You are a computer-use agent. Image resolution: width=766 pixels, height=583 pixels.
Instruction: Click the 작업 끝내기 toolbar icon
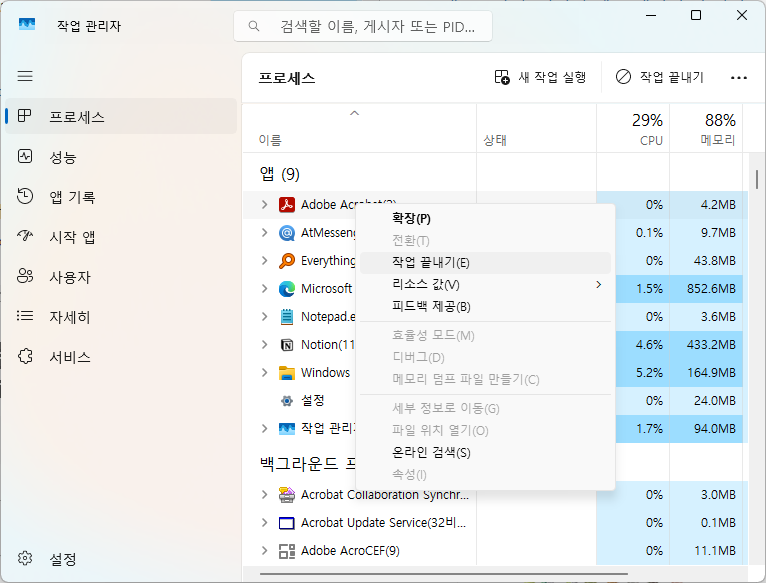pyautogui.click(x=623, y=77)
